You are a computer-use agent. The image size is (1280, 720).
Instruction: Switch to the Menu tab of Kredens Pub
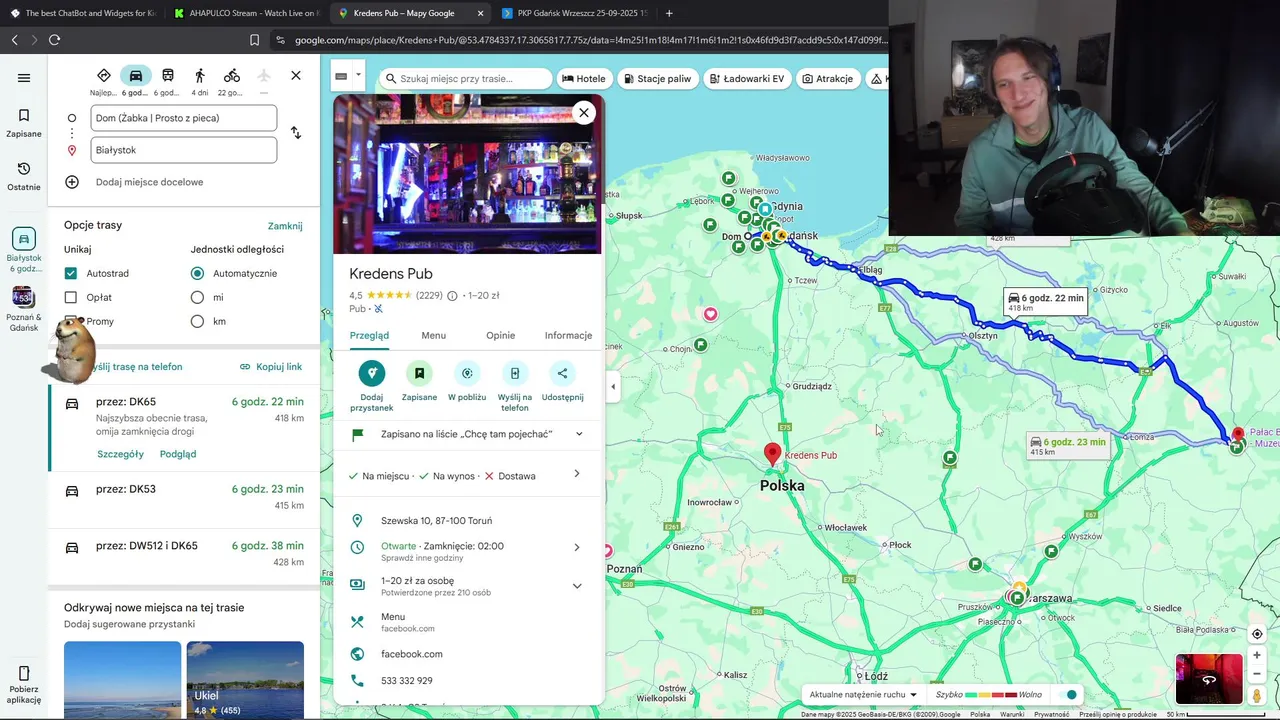coord(433,335)
